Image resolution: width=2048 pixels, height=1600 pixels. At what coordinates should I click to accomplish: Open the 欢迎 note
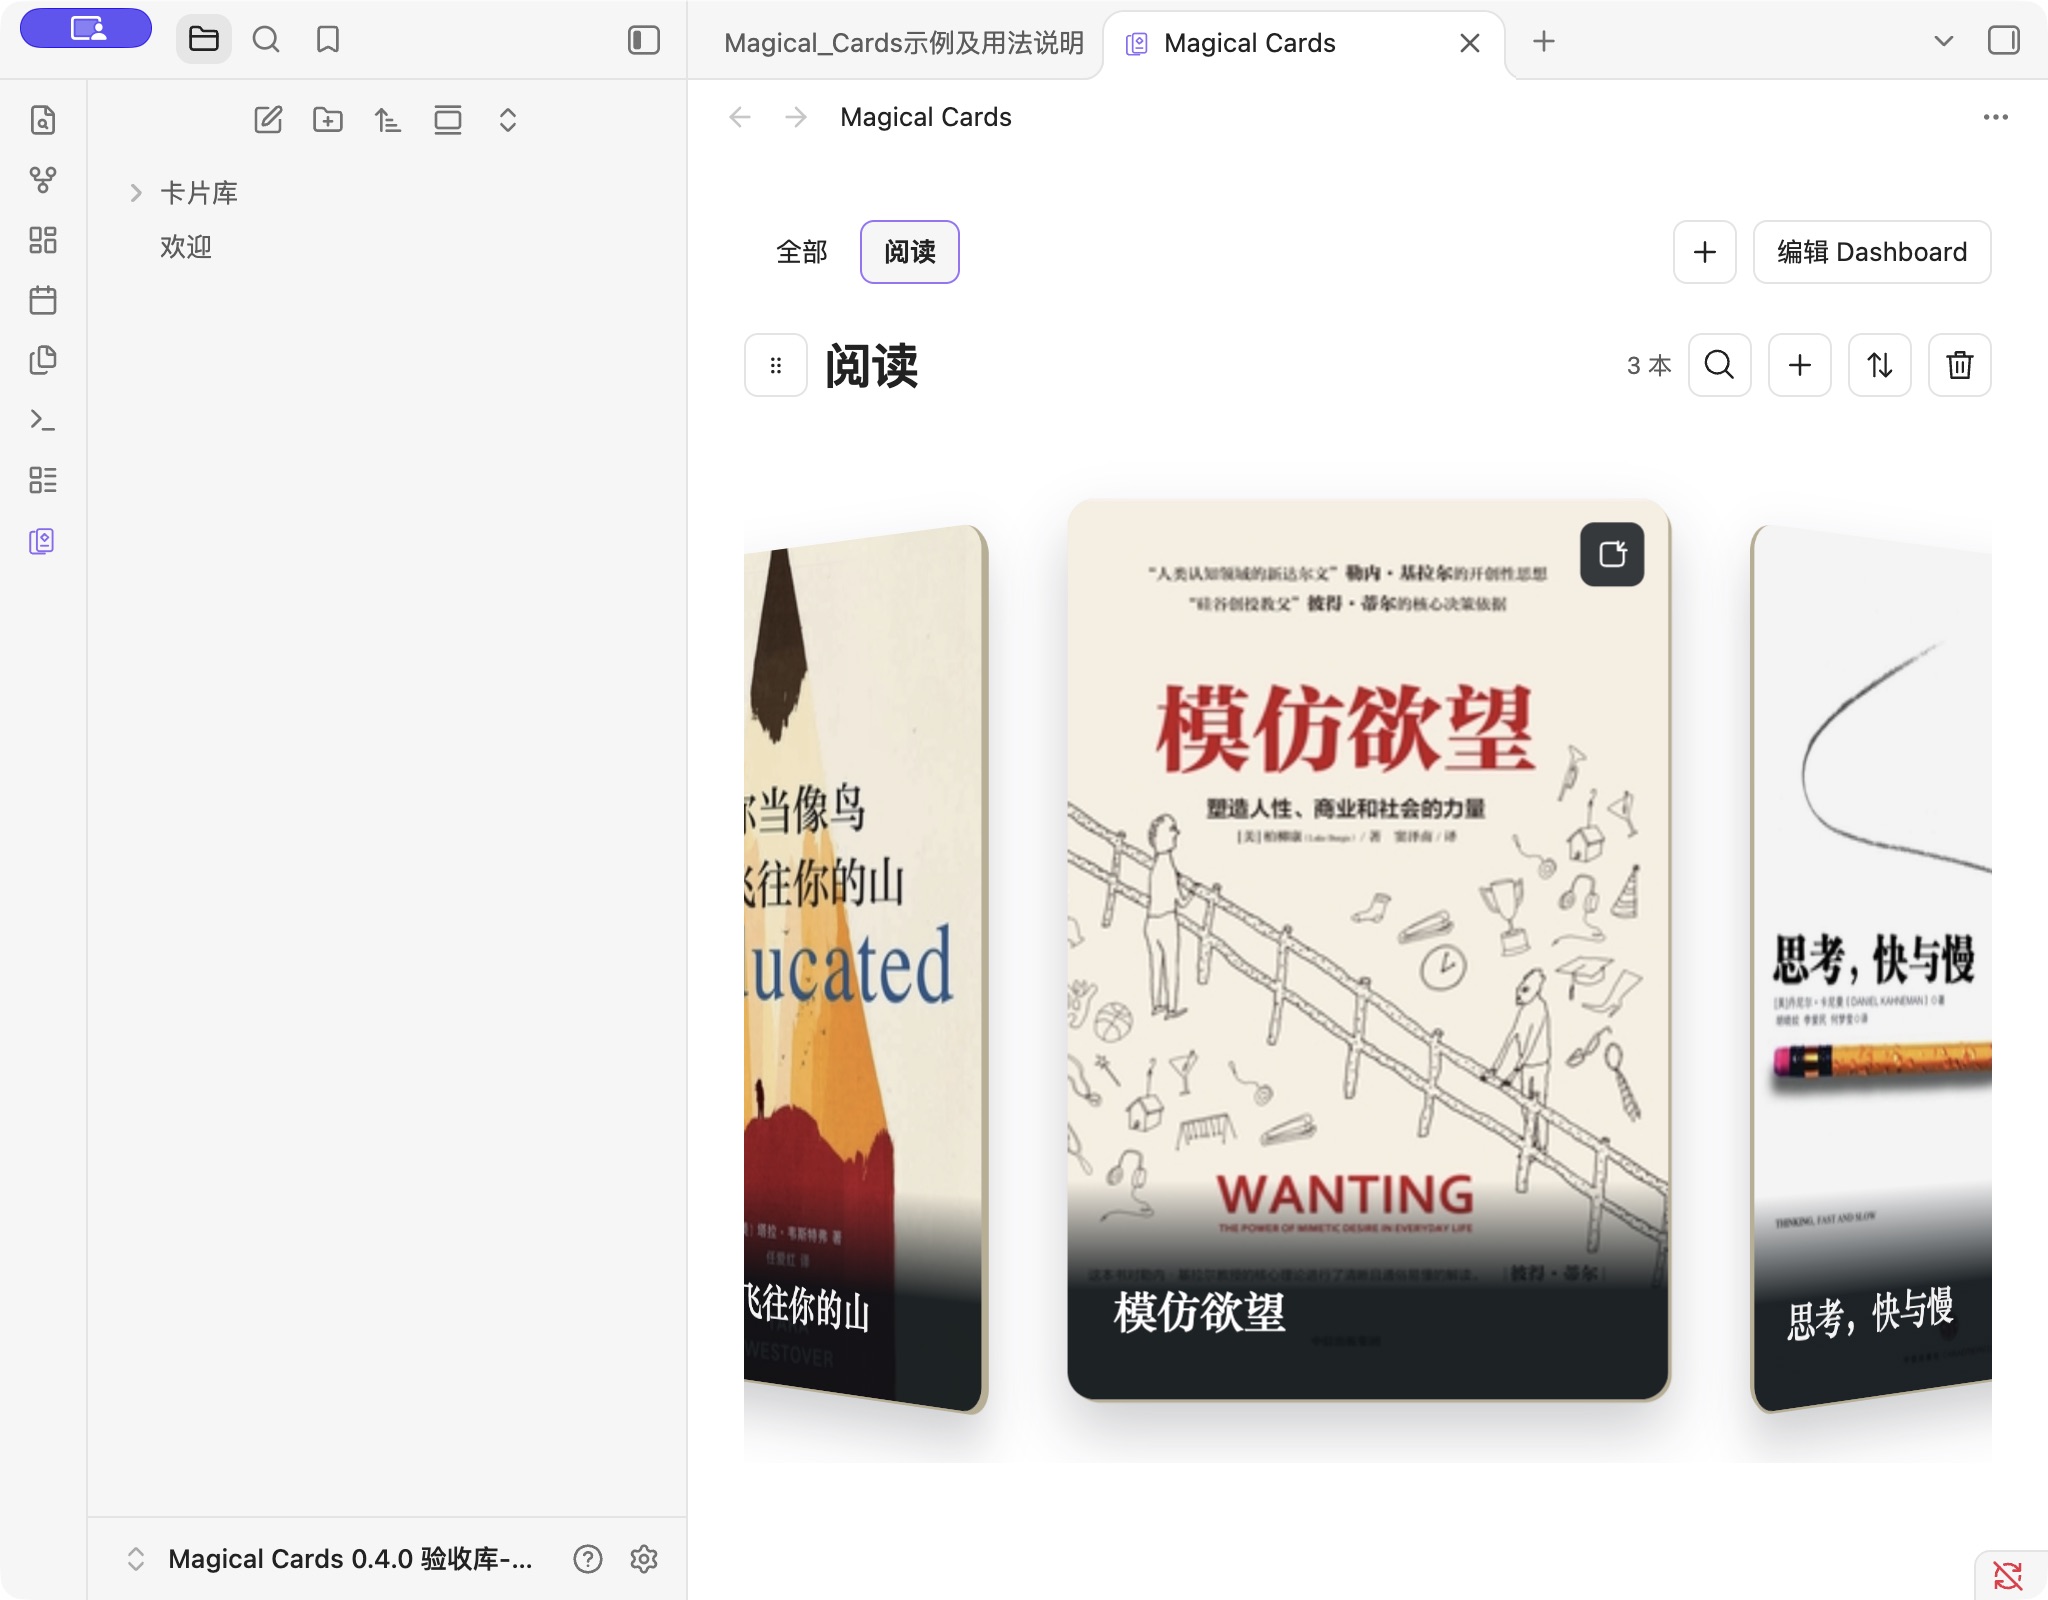[186, 247]
